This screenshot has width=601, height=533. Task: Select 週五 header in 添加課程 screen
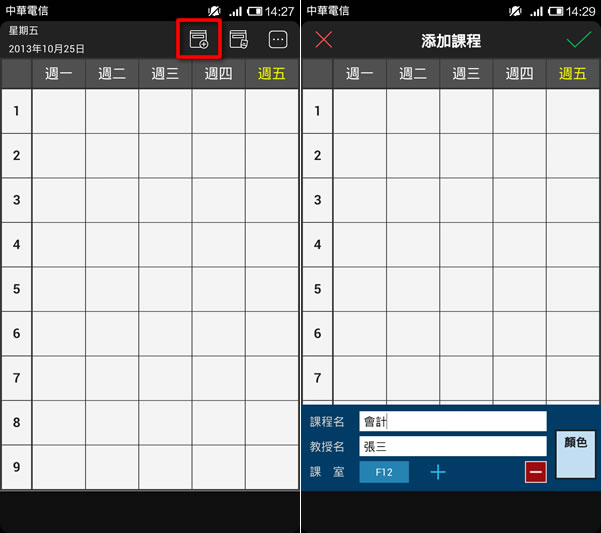pos(573,73)
